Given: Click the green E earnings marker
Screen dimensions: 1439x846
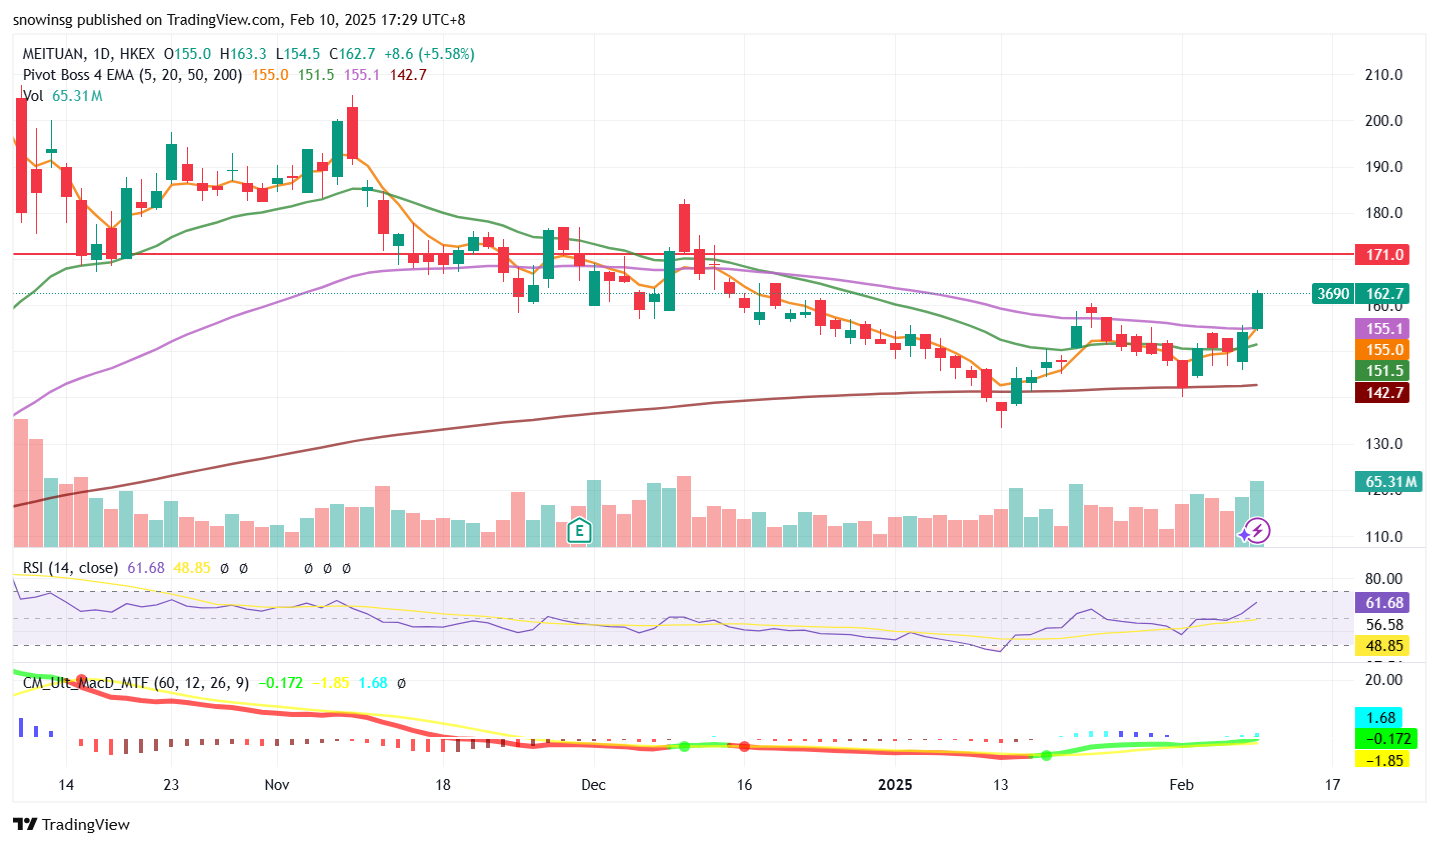Looking at the screenshot, I should coord(579,530).
